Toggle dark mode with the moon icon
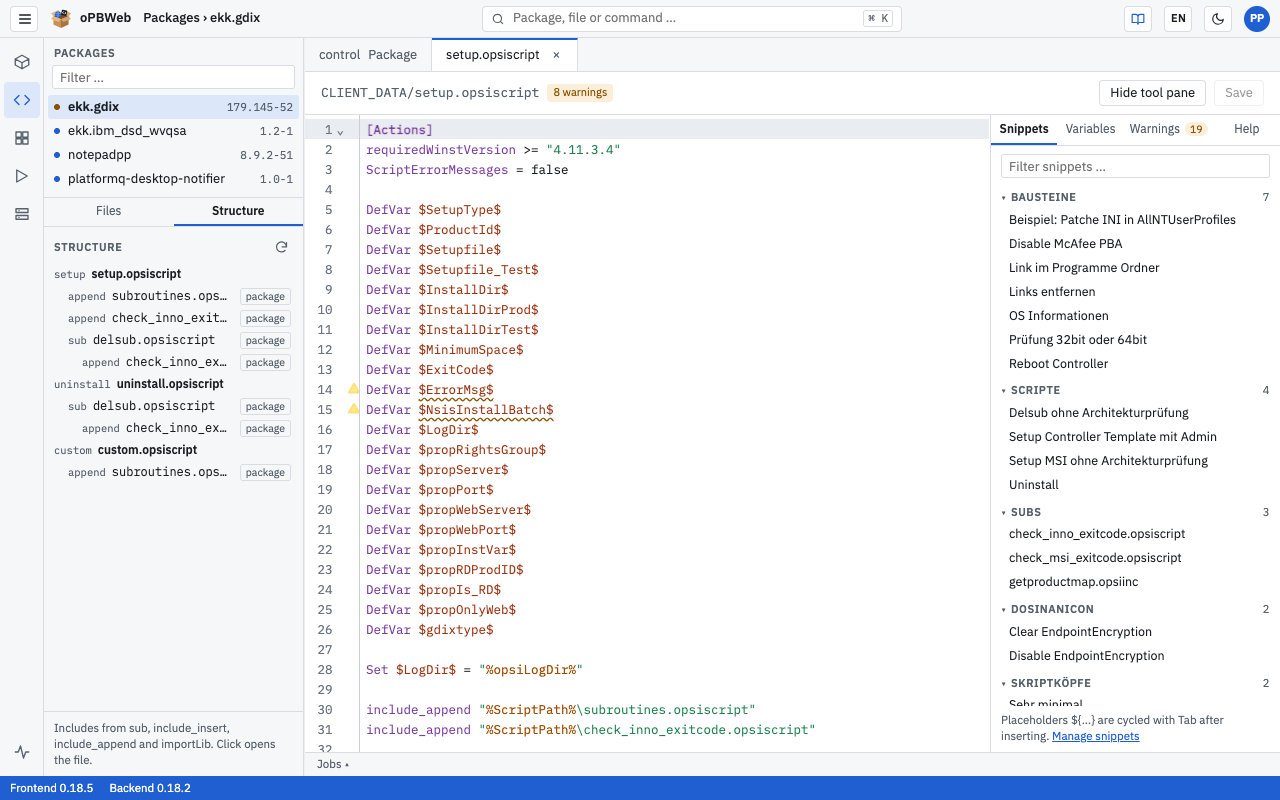The width and height of the screenshot is (1280, 800). (1218, 18)
